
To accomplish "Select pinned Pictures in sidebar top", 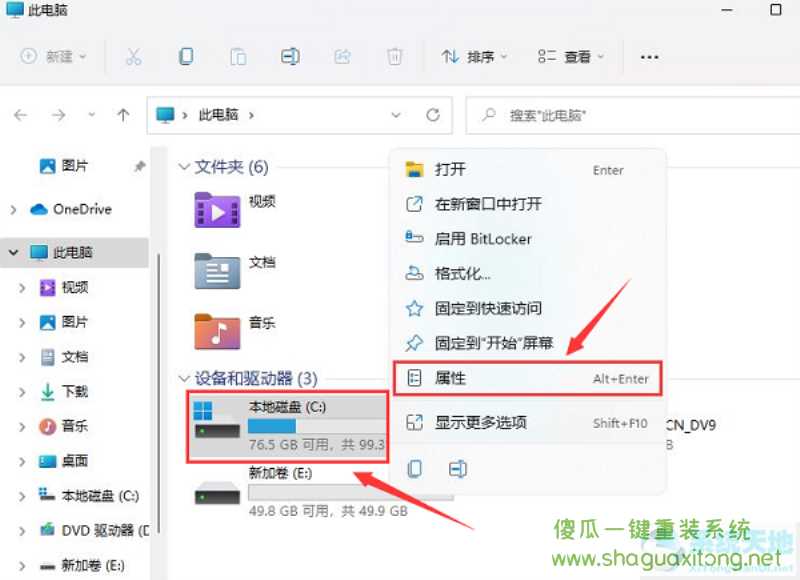I will click(x=63, y=166).
